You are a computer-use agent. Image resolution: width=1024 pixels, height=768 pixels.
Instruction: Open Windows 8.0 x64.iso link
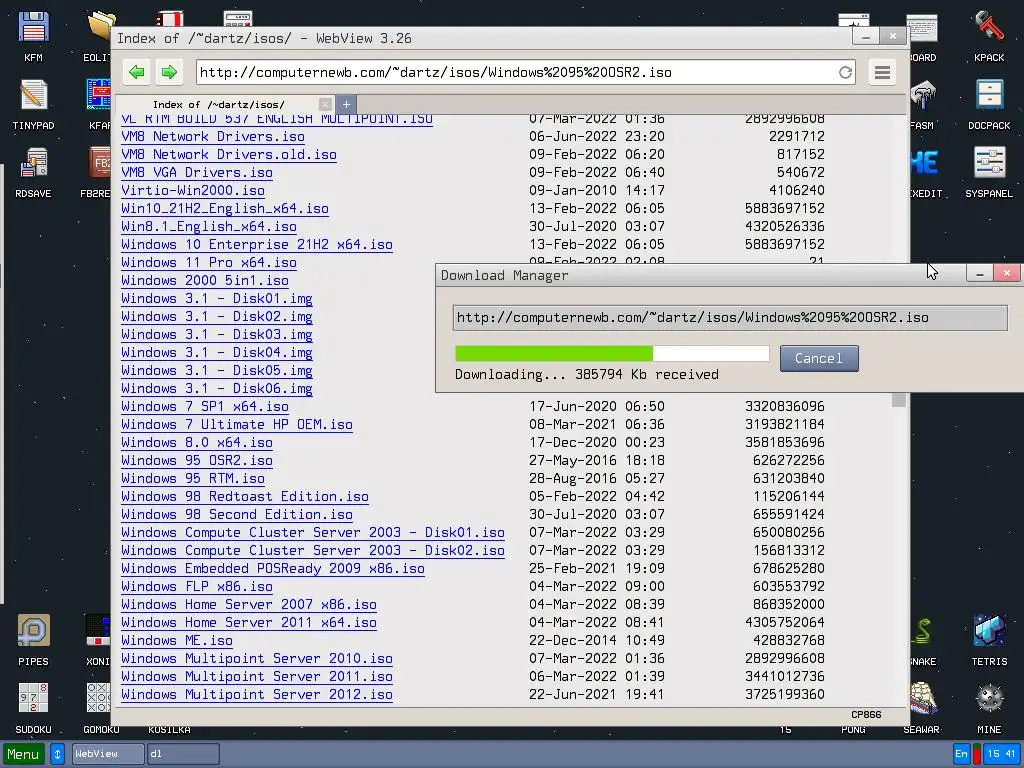[x=197, y=443]
